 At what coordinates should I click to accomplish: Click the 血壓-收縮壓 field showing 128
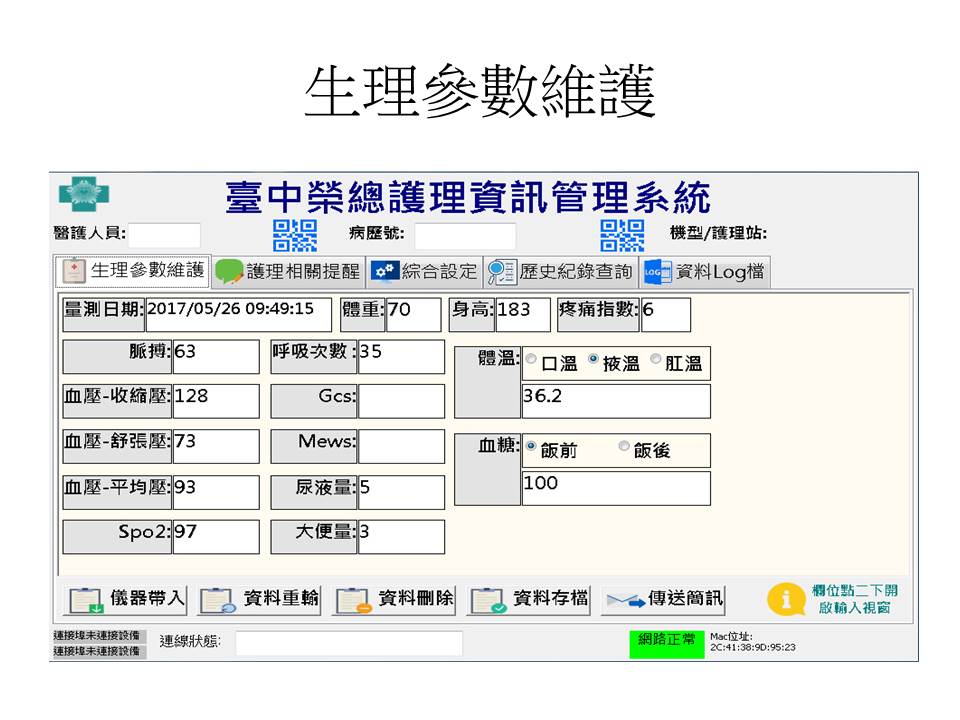pyautogui.click(x=216, y=402)
